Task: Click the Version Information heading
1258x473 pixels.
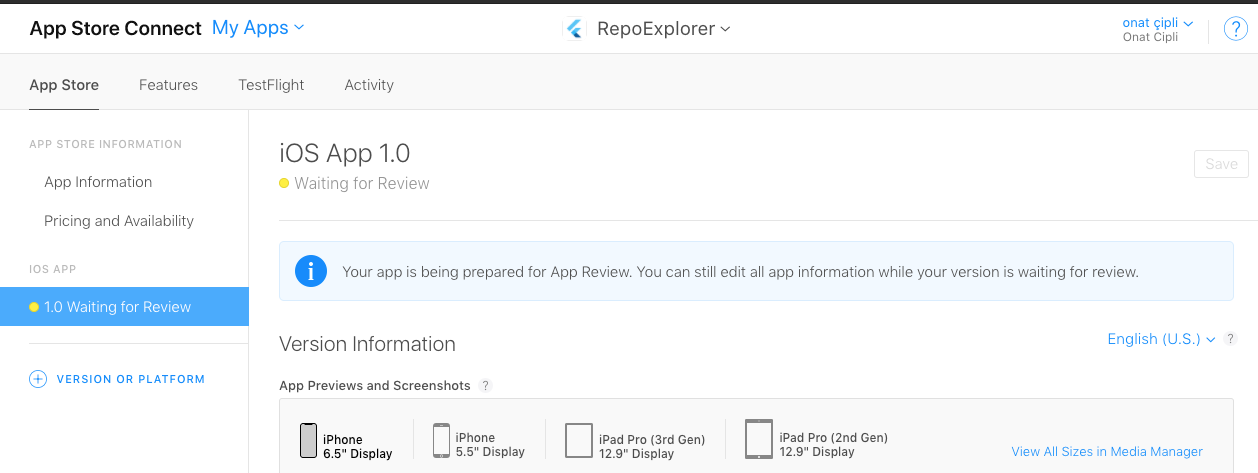Action: coord(367,344)
